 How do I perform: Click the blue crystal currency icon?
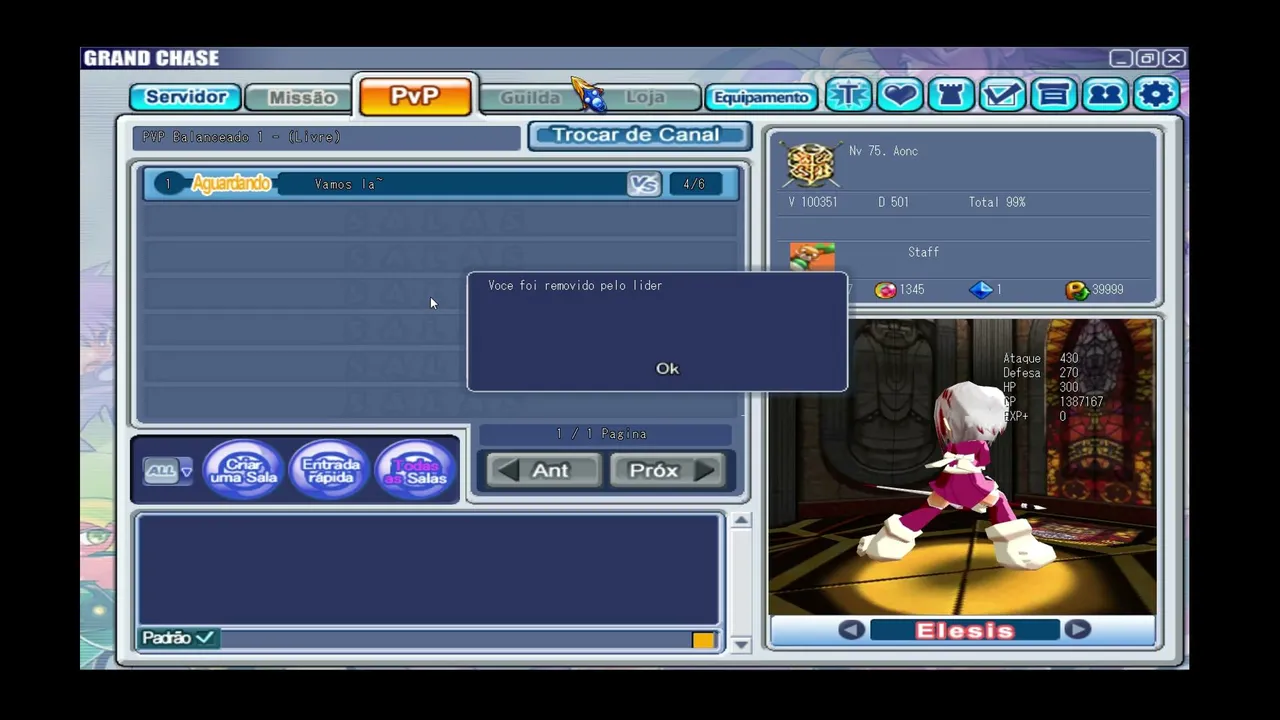(981, 290)
